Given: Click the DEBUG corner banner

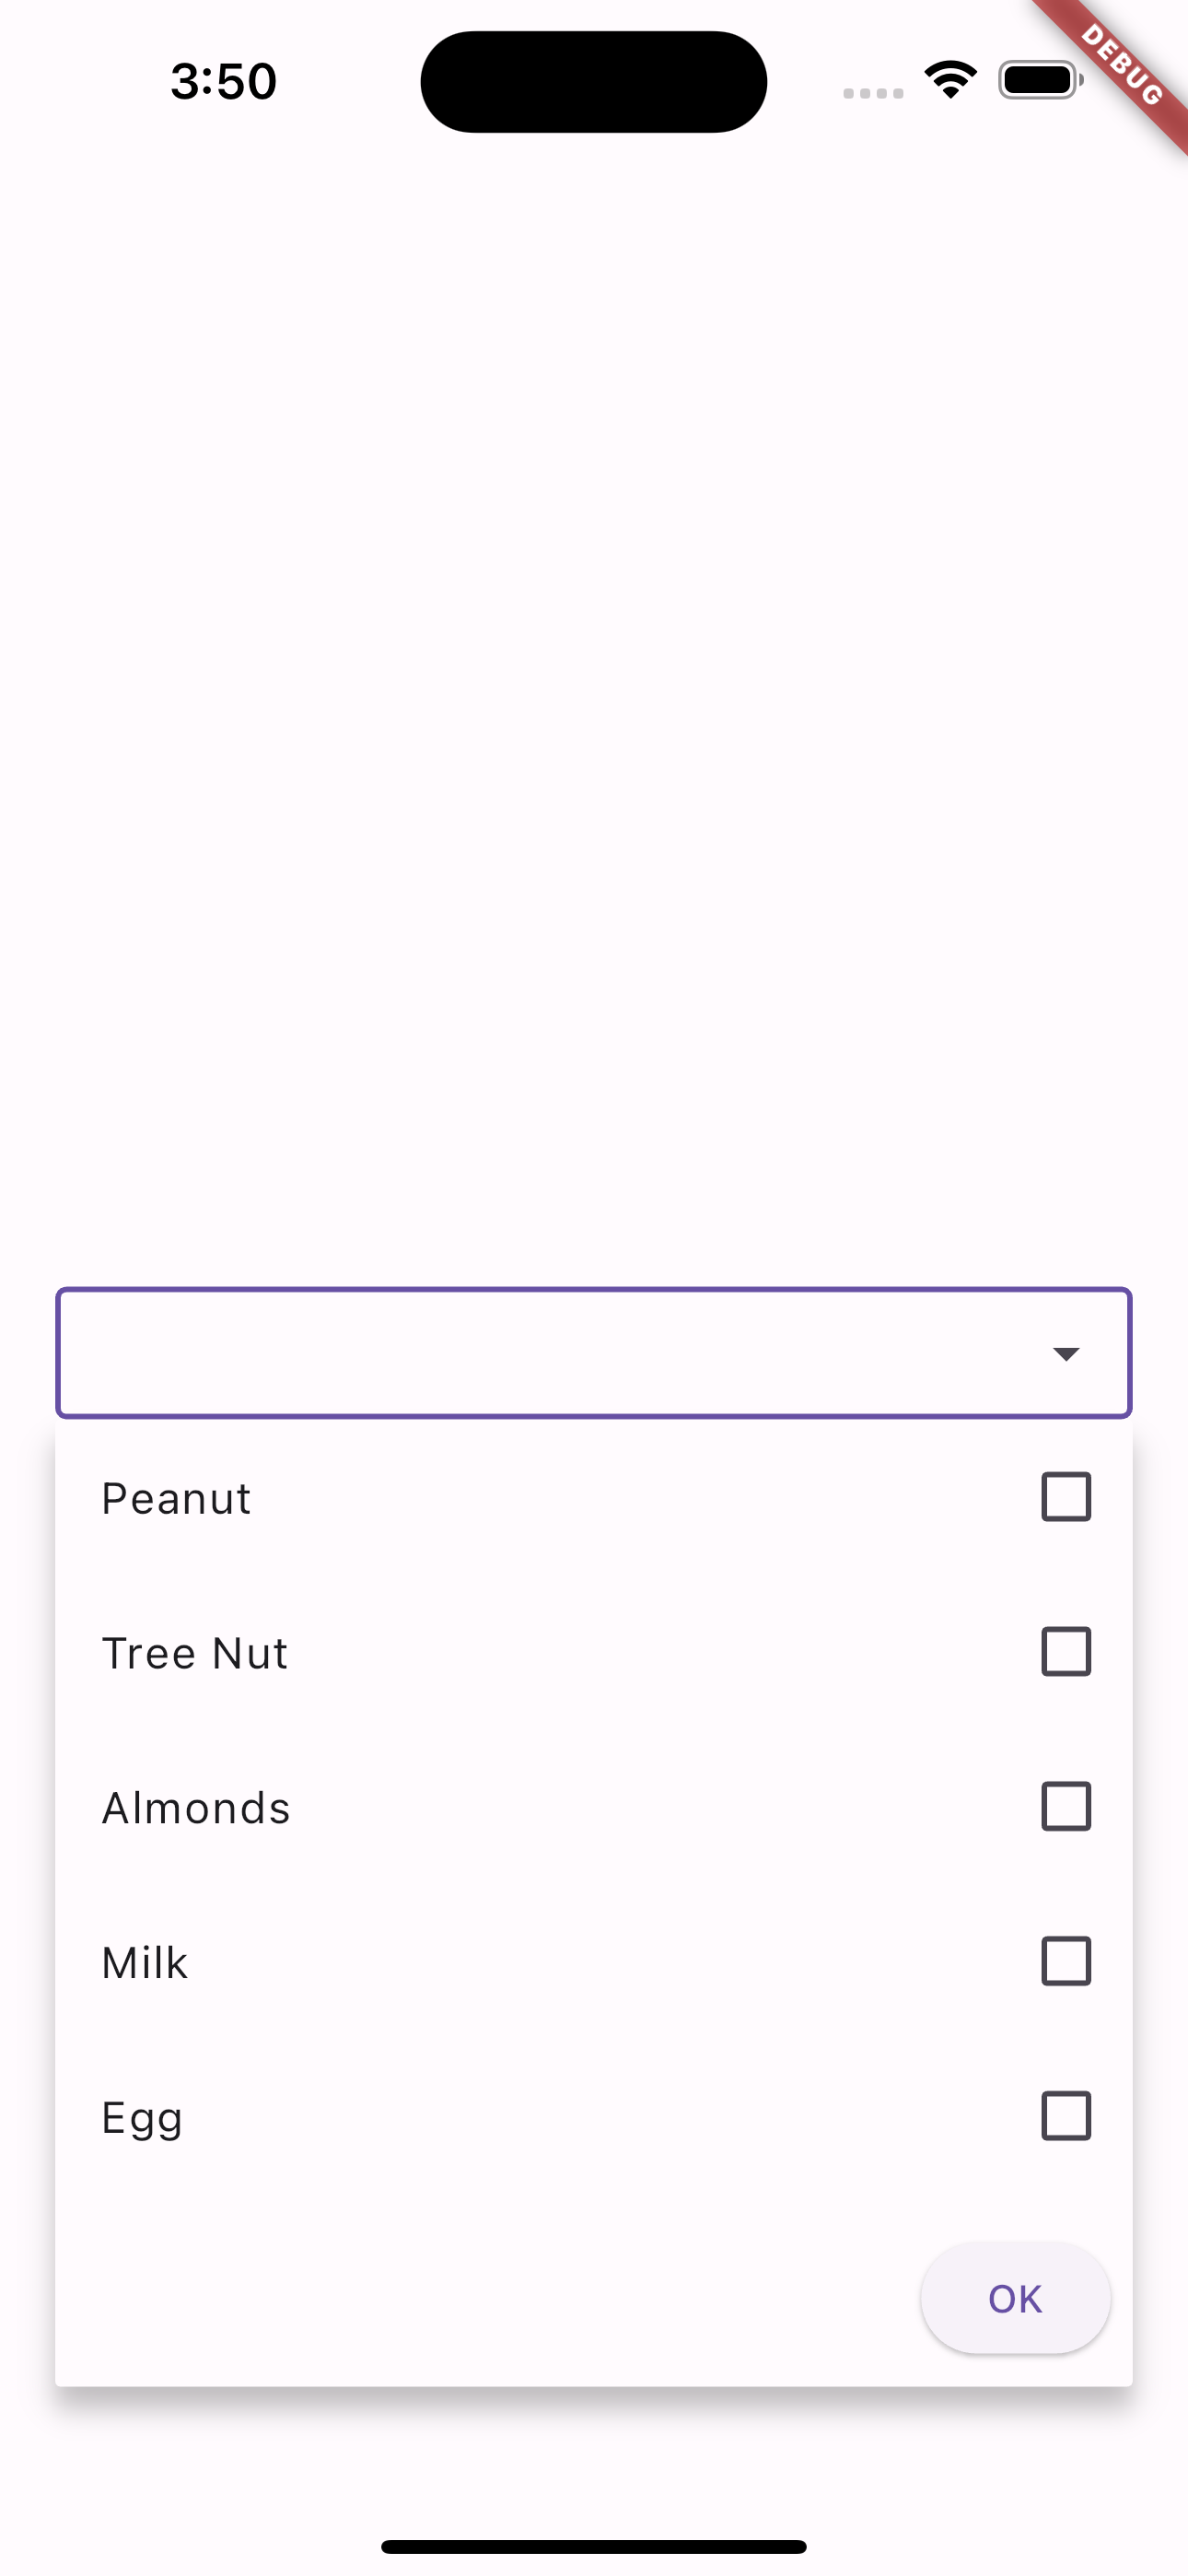Looking at the screenshot, I should point(1121,66).
